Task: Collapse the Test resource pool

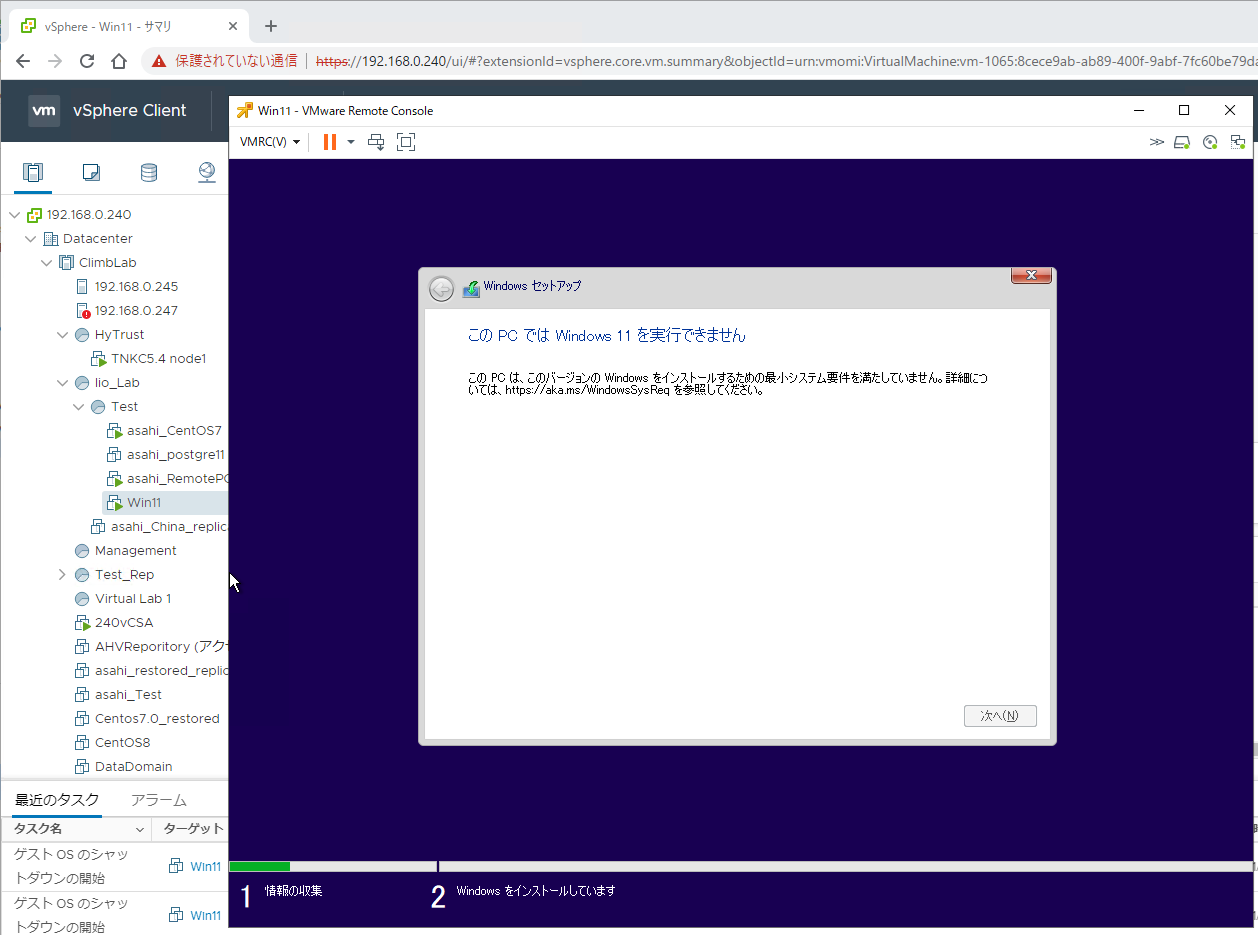Action: pos(79,406)
